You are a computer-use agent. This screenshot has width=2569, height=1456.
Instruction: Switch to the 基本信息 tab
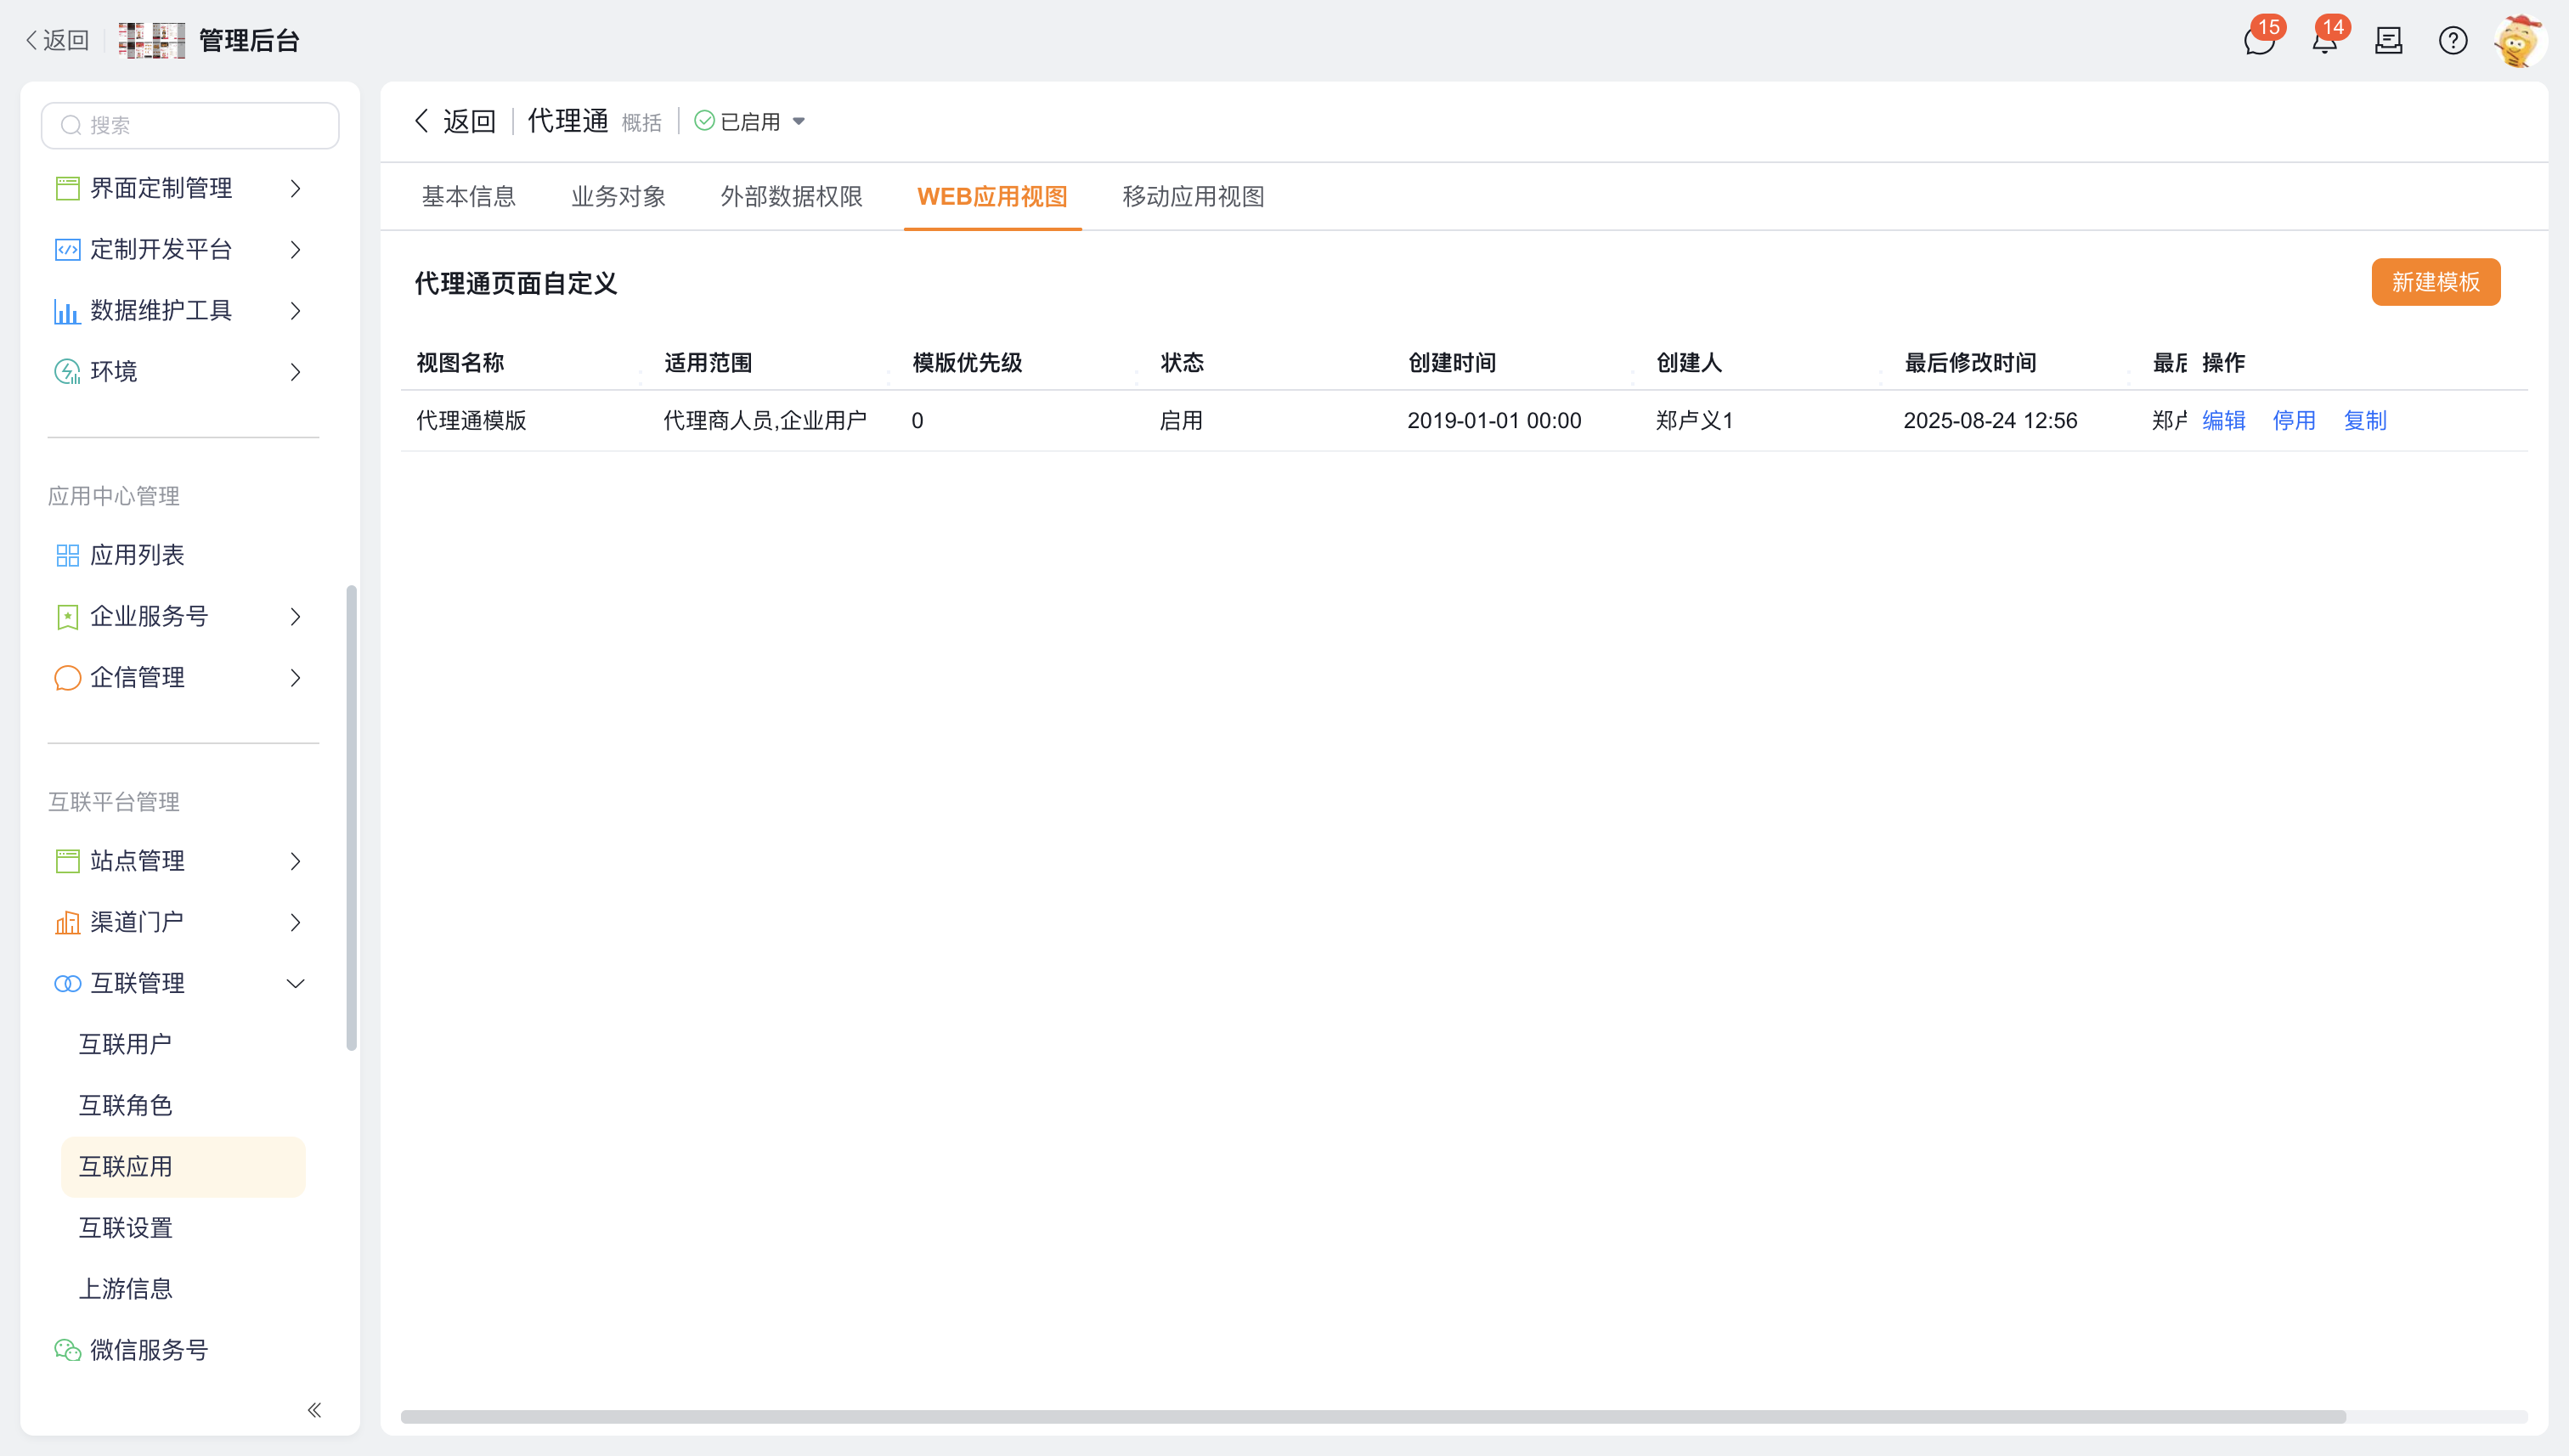point(468,197)
